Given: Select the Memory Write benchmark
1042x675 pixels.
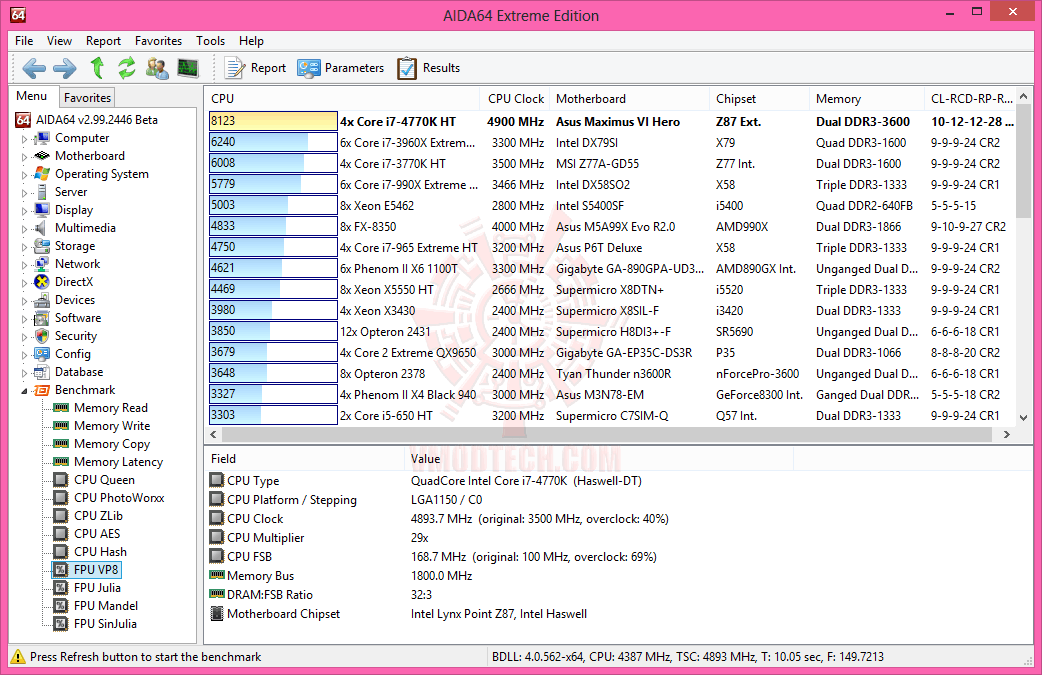Looking at the screenshot, I should click(112, 425).
